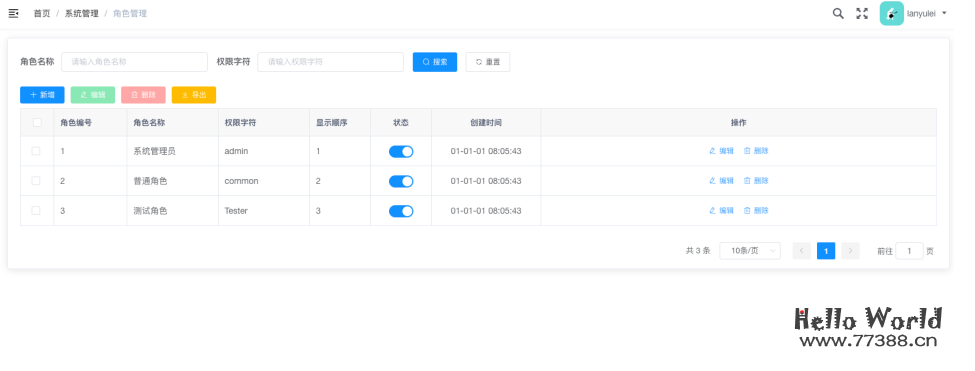Edit the 系统管理员 row via 编辑
The image size is (975, 371).
(x=721, y=151)
